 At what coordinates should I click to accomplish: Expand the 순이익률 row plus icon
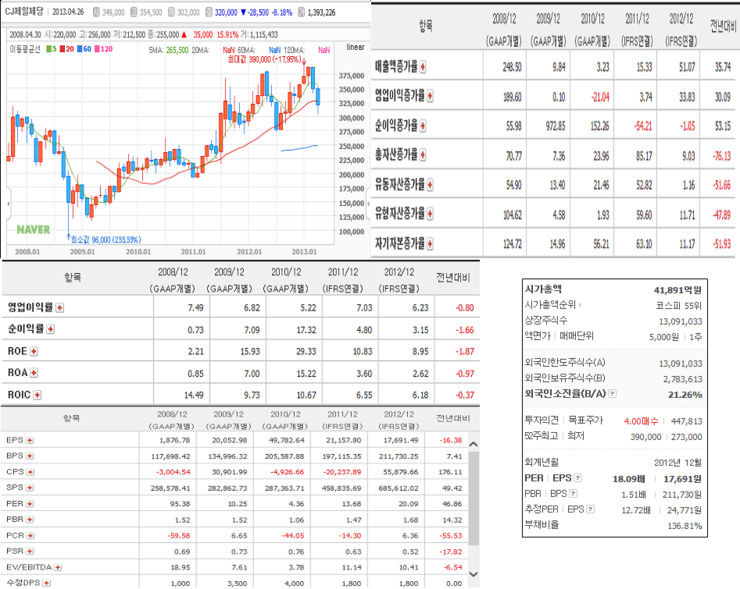point(50,329)
